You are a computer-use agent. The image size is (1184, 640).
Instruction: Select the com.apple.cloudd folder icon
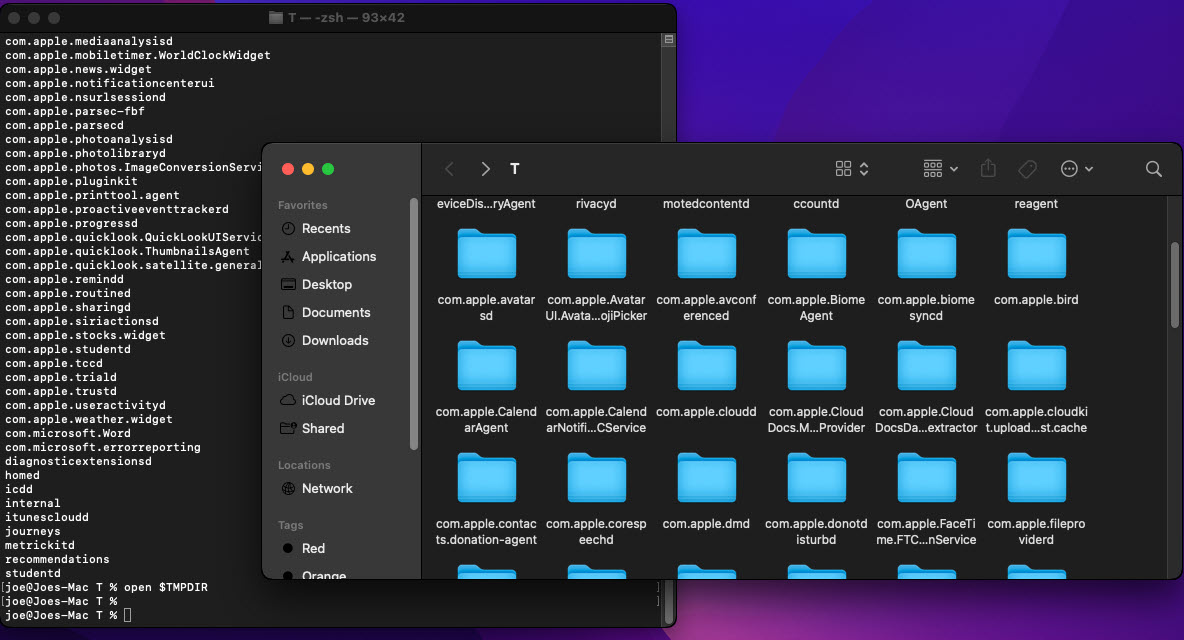pos(706,367)
